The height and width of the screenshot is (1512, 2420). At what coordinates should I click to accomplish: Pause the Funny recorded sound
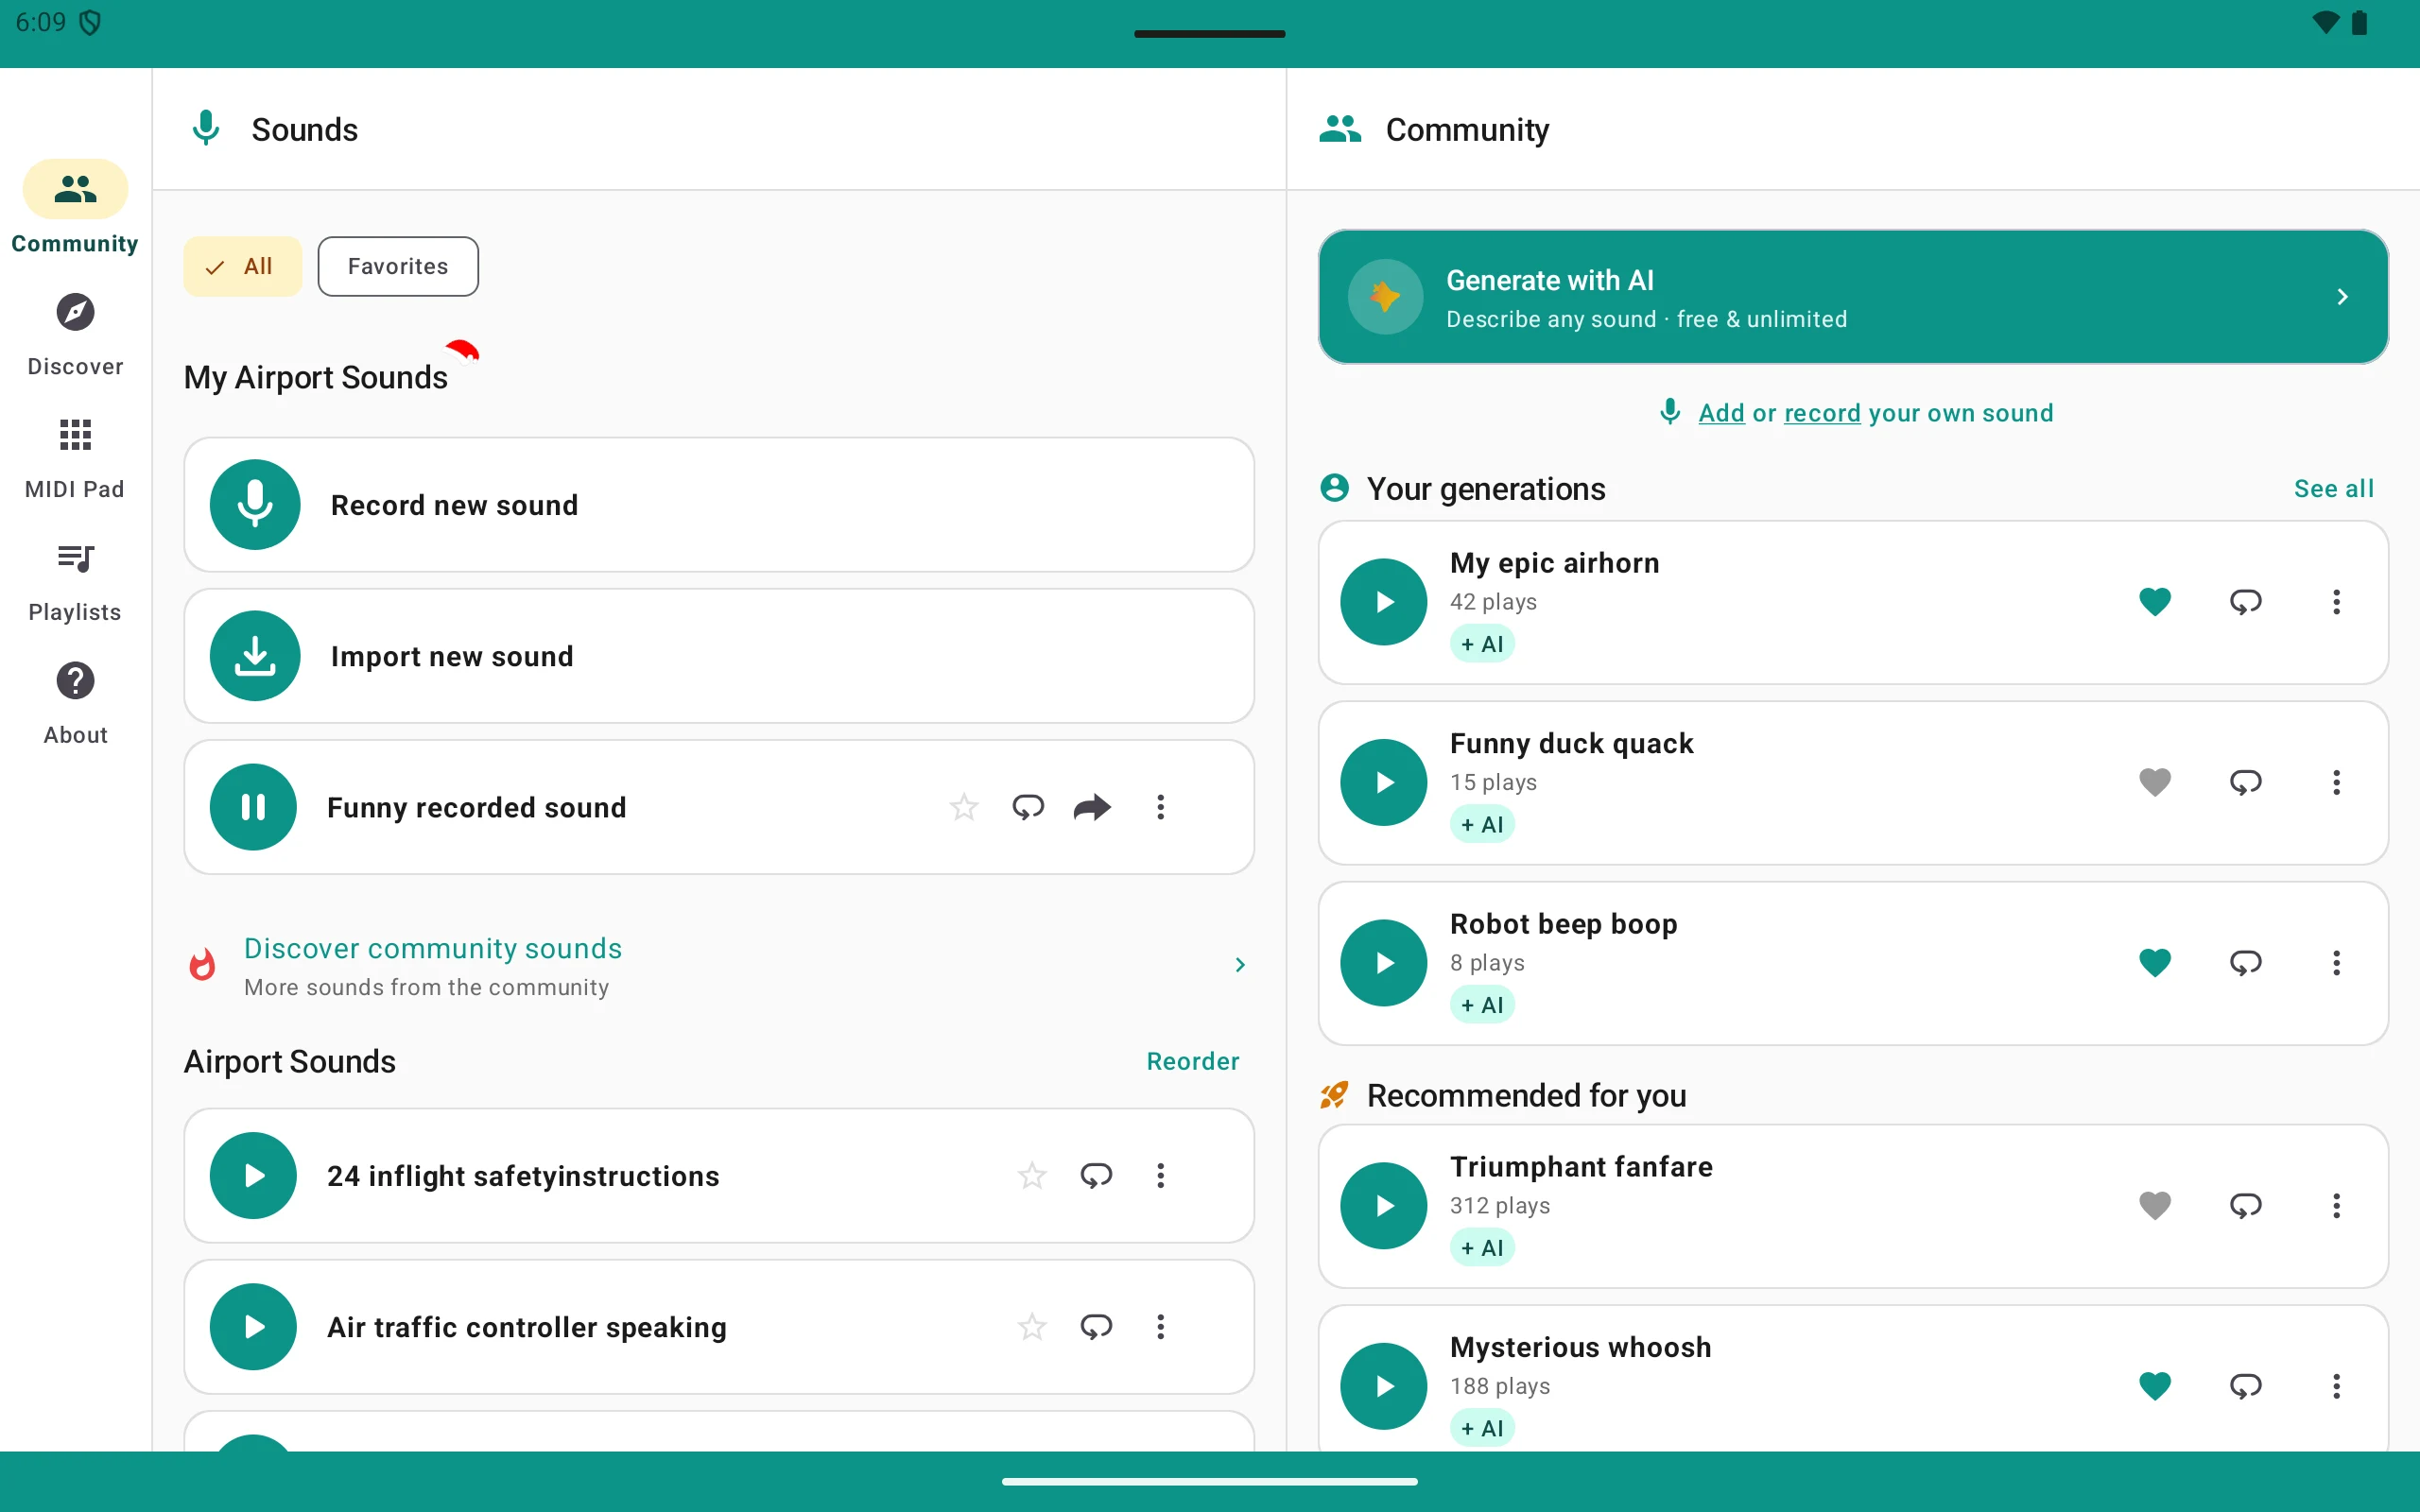point(253,807)
